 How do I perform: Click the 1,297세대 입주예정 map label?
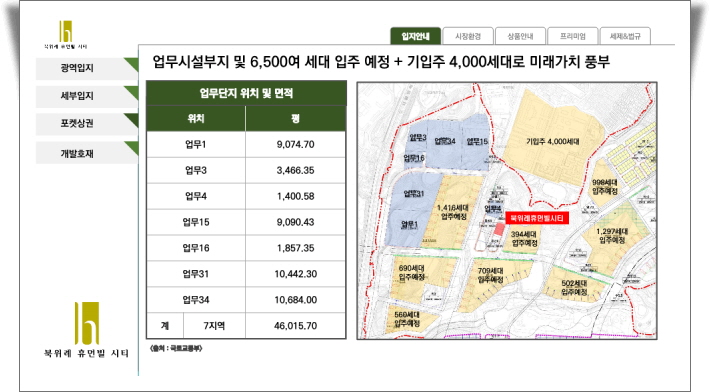pyautogui.click(x=612, y=236)
